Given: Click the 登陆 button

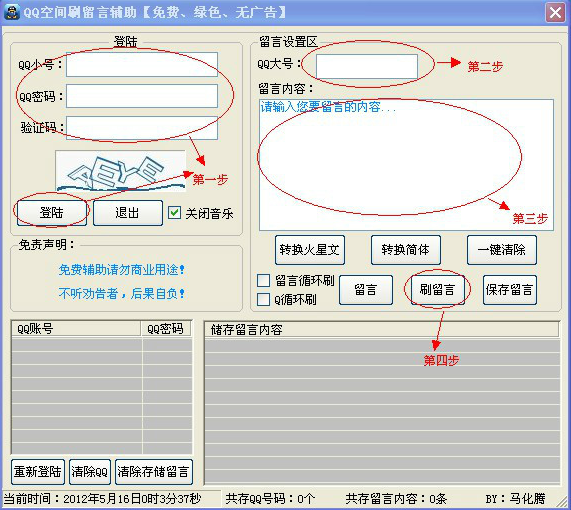Looking at the screenshot, I should coord(52,213).
